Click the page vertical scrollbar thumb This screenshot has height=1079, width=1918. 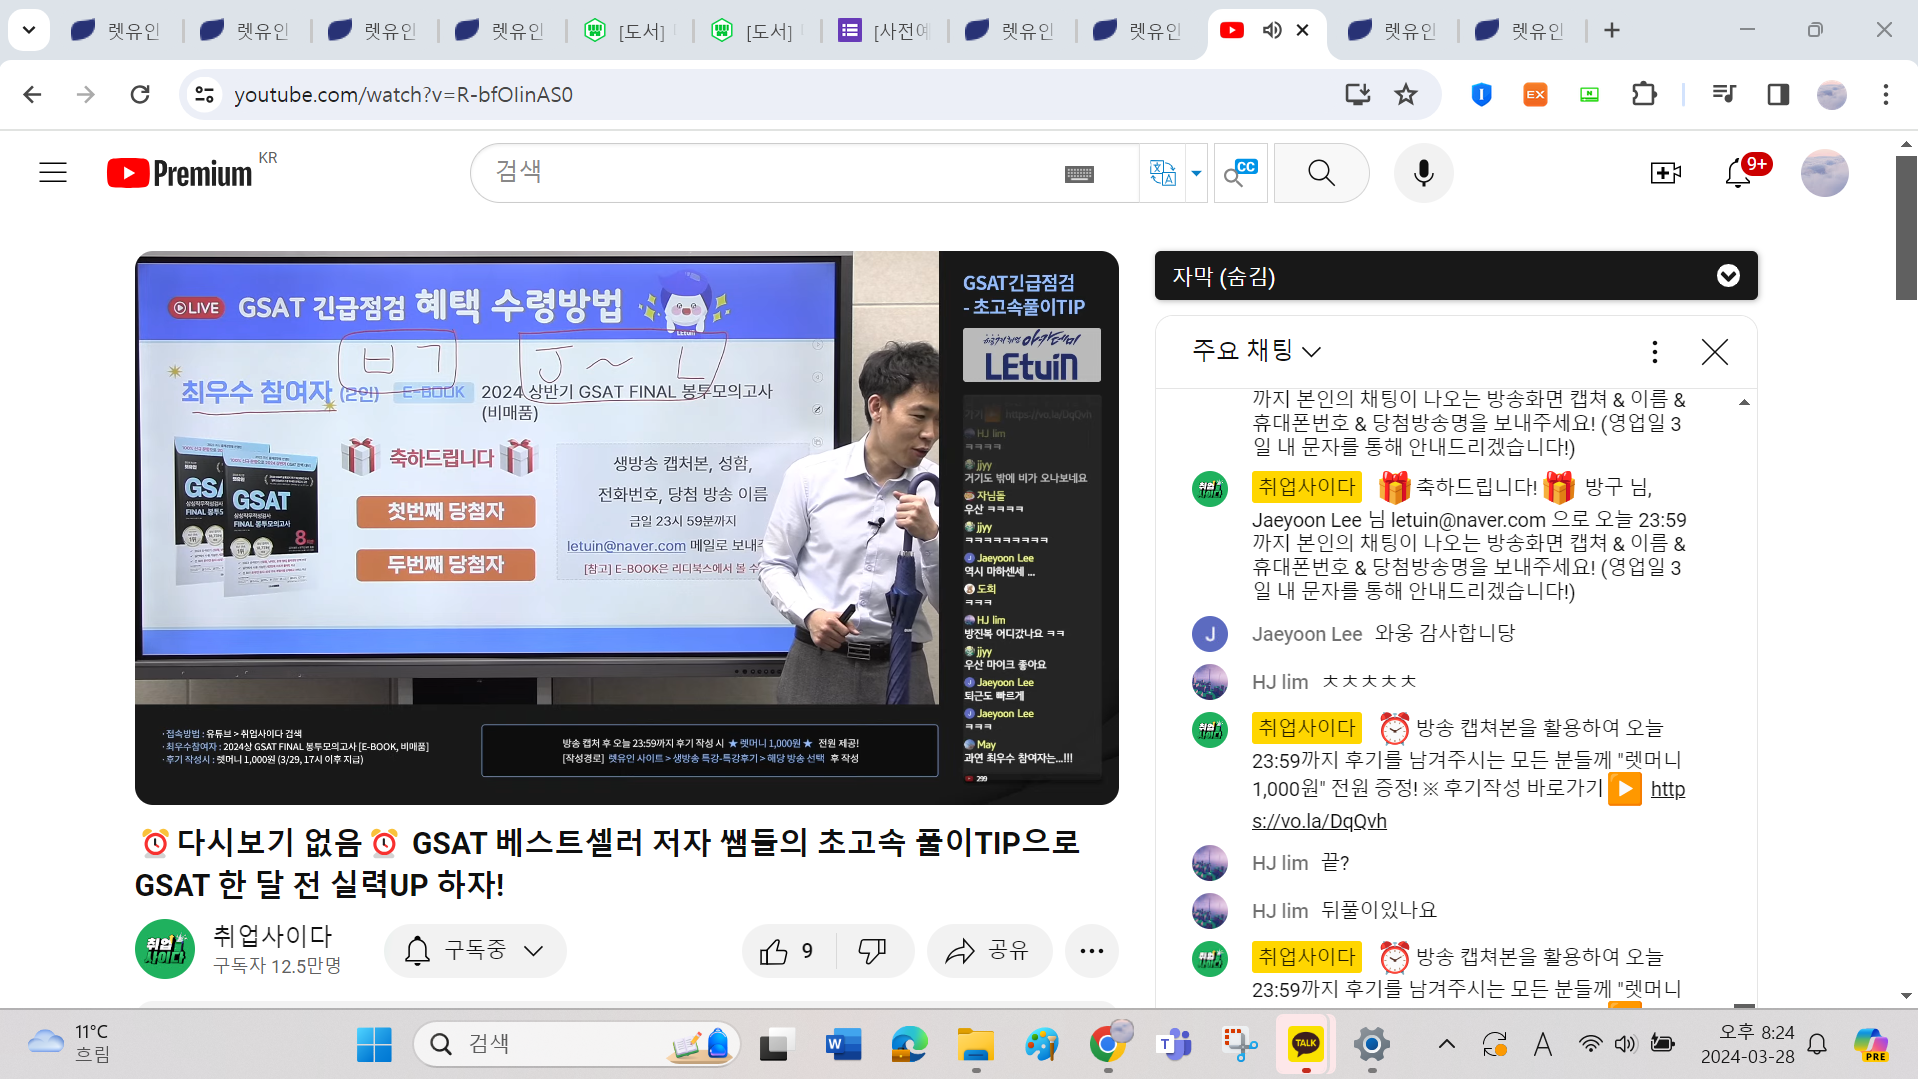[1906, 226]
